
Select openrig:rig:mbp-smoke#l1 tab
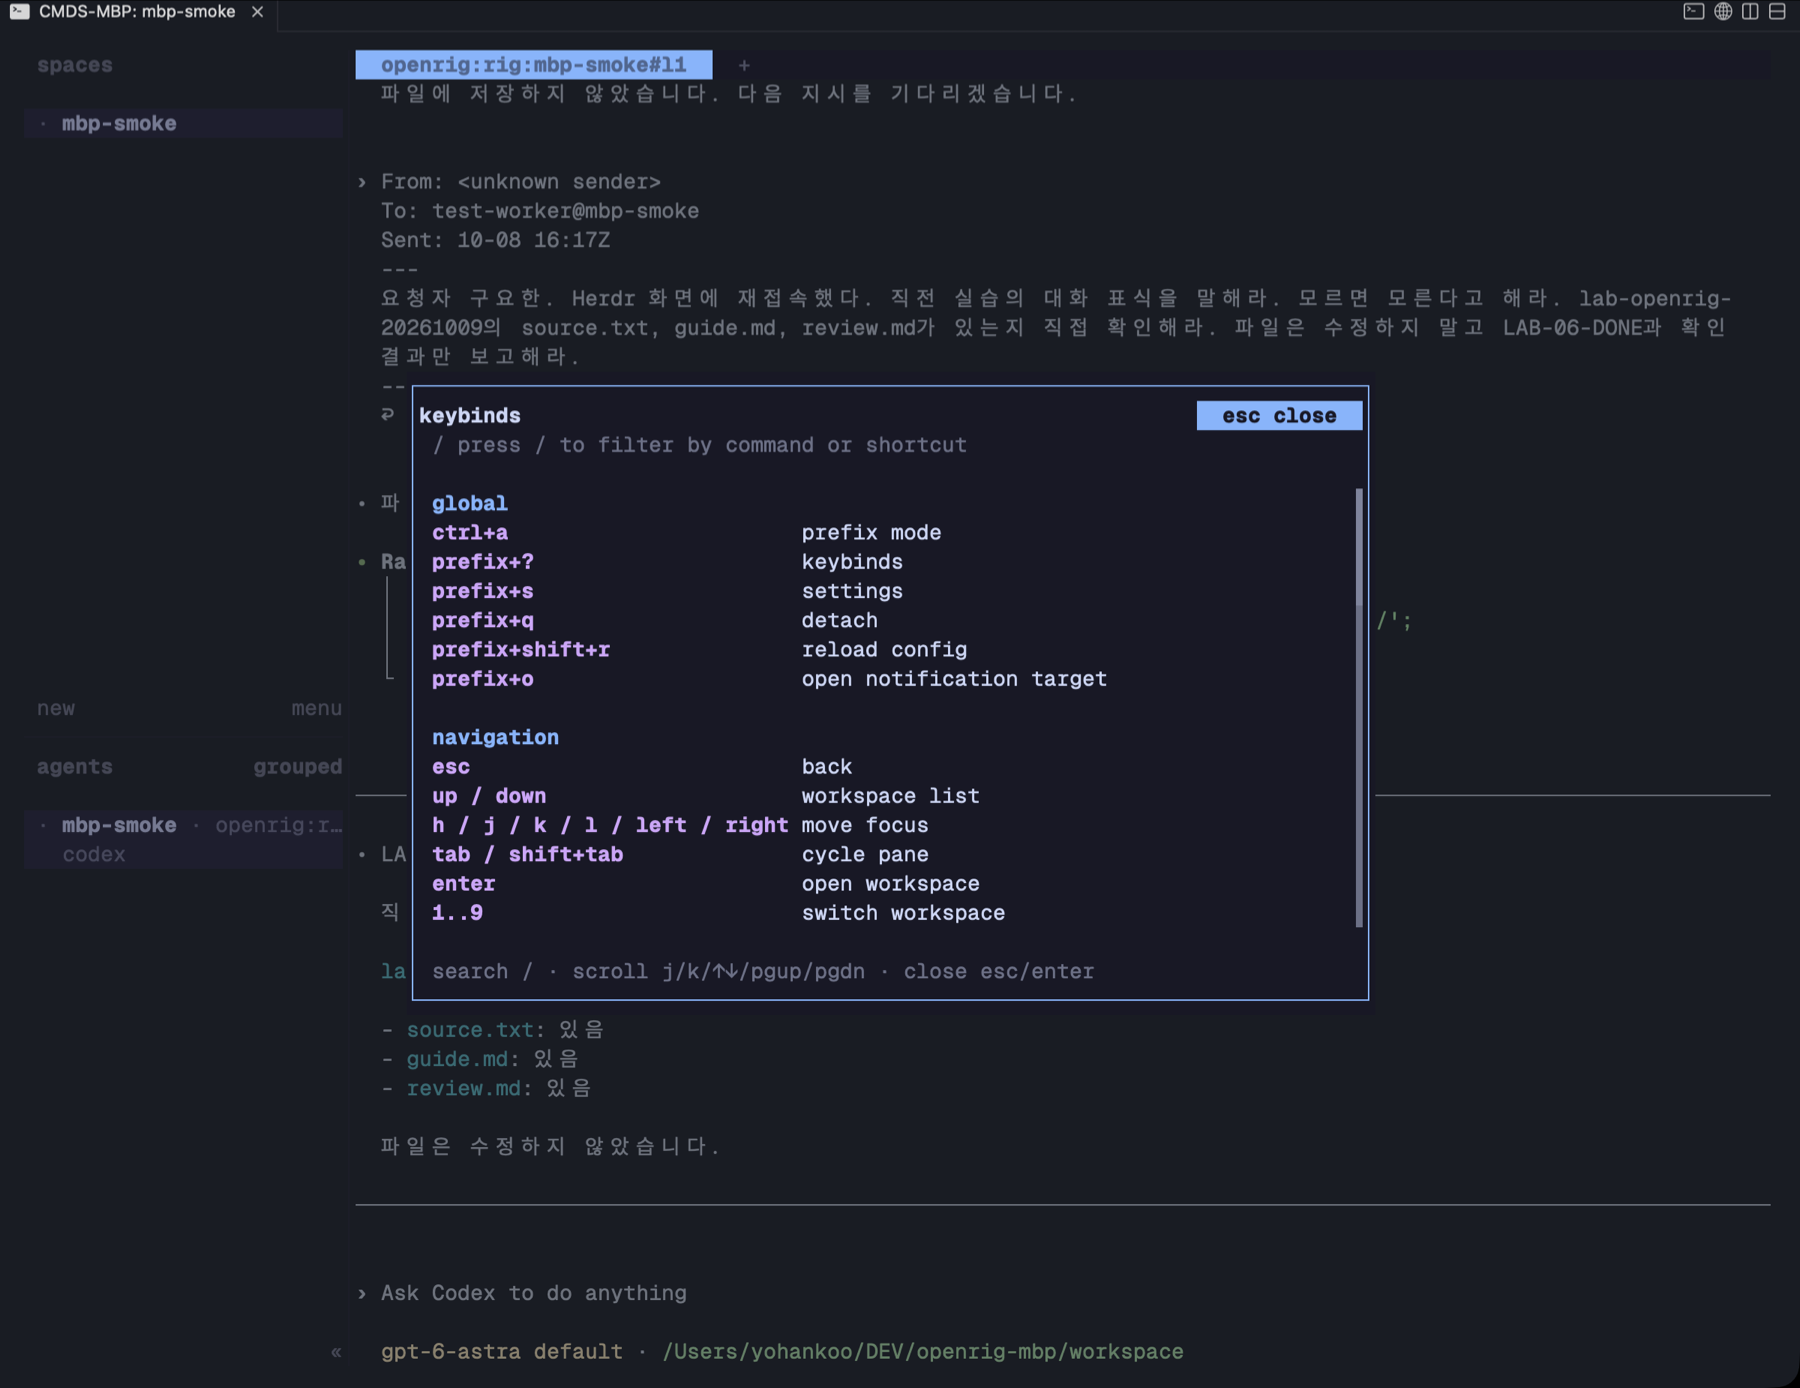point(534,65)
